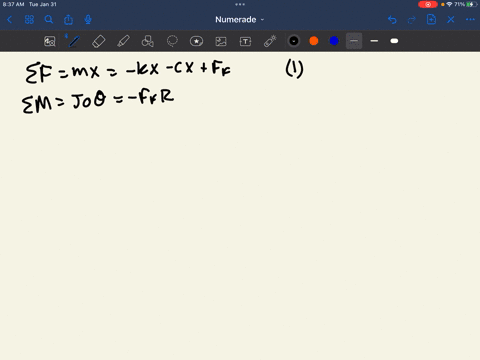Add a new page
The width and height of the screenshot is (480, 360).
tap(431, 19)
